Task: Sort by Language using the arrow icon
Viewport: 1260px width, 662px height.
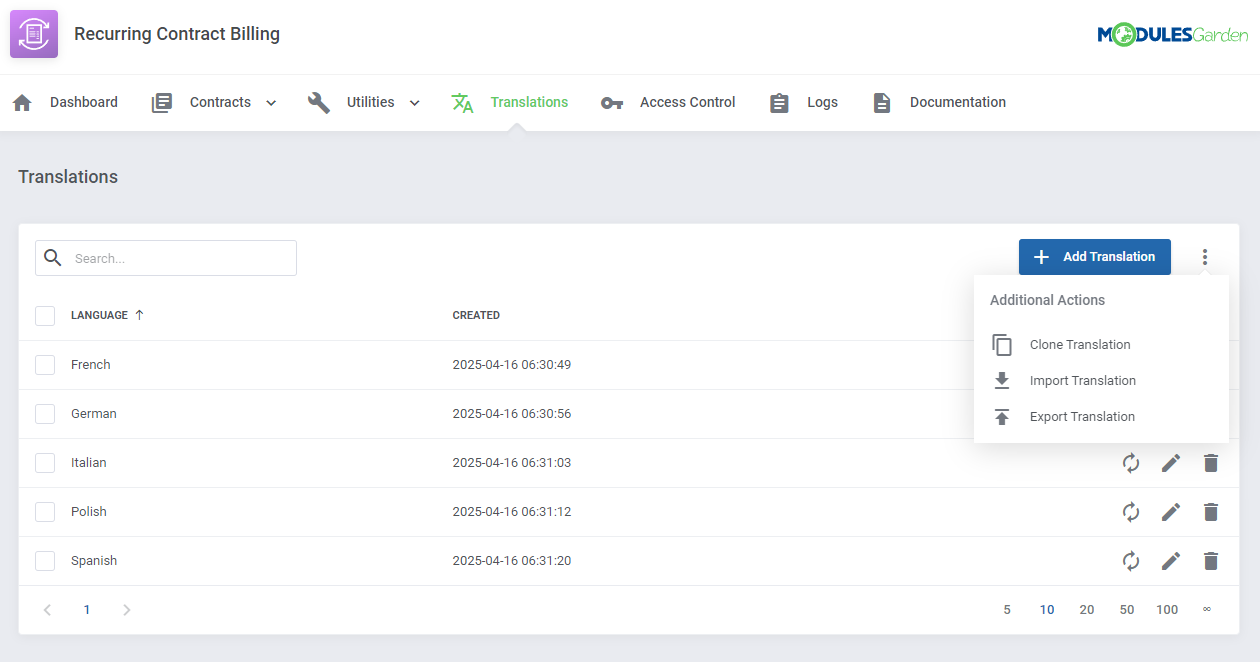Action: [x=139, y=315]
